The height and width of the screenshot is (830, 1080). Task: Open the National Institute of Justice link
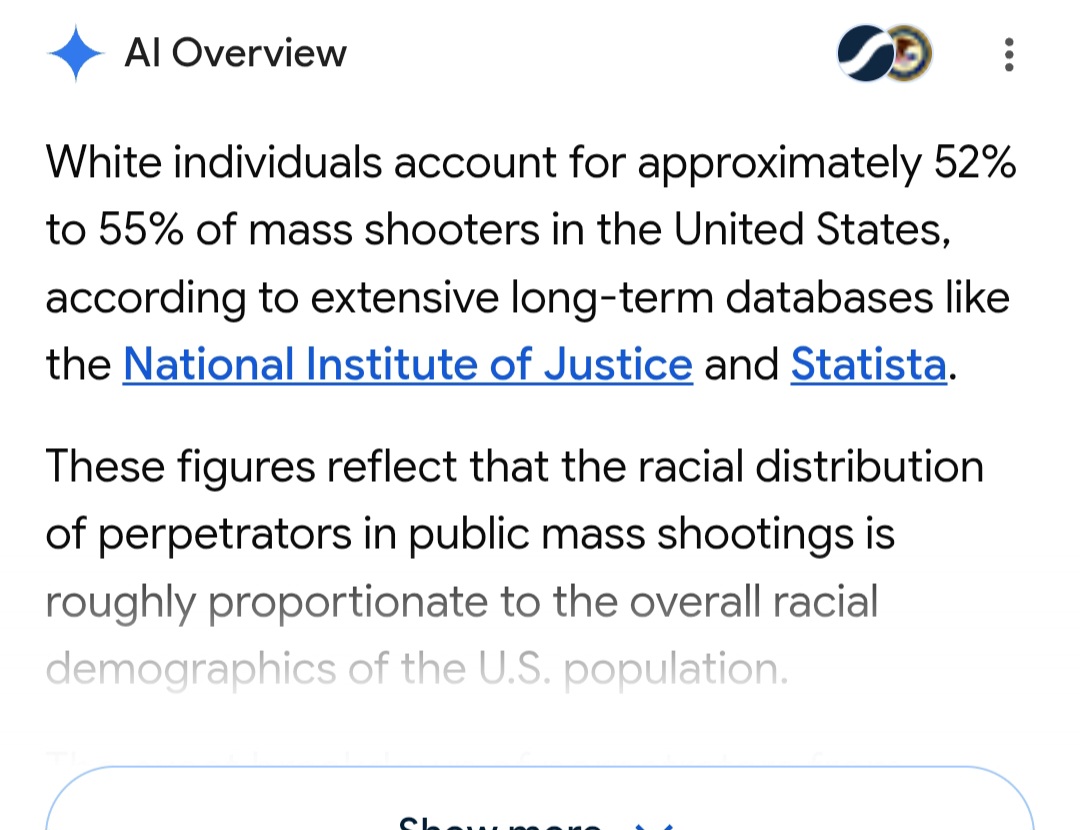point(408,364)
